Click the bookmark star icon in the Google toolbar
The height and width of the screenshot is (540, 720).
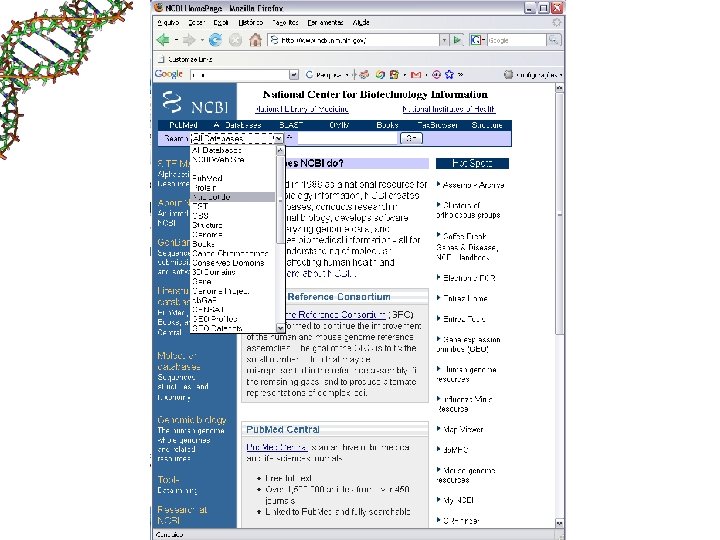point(449,74)
